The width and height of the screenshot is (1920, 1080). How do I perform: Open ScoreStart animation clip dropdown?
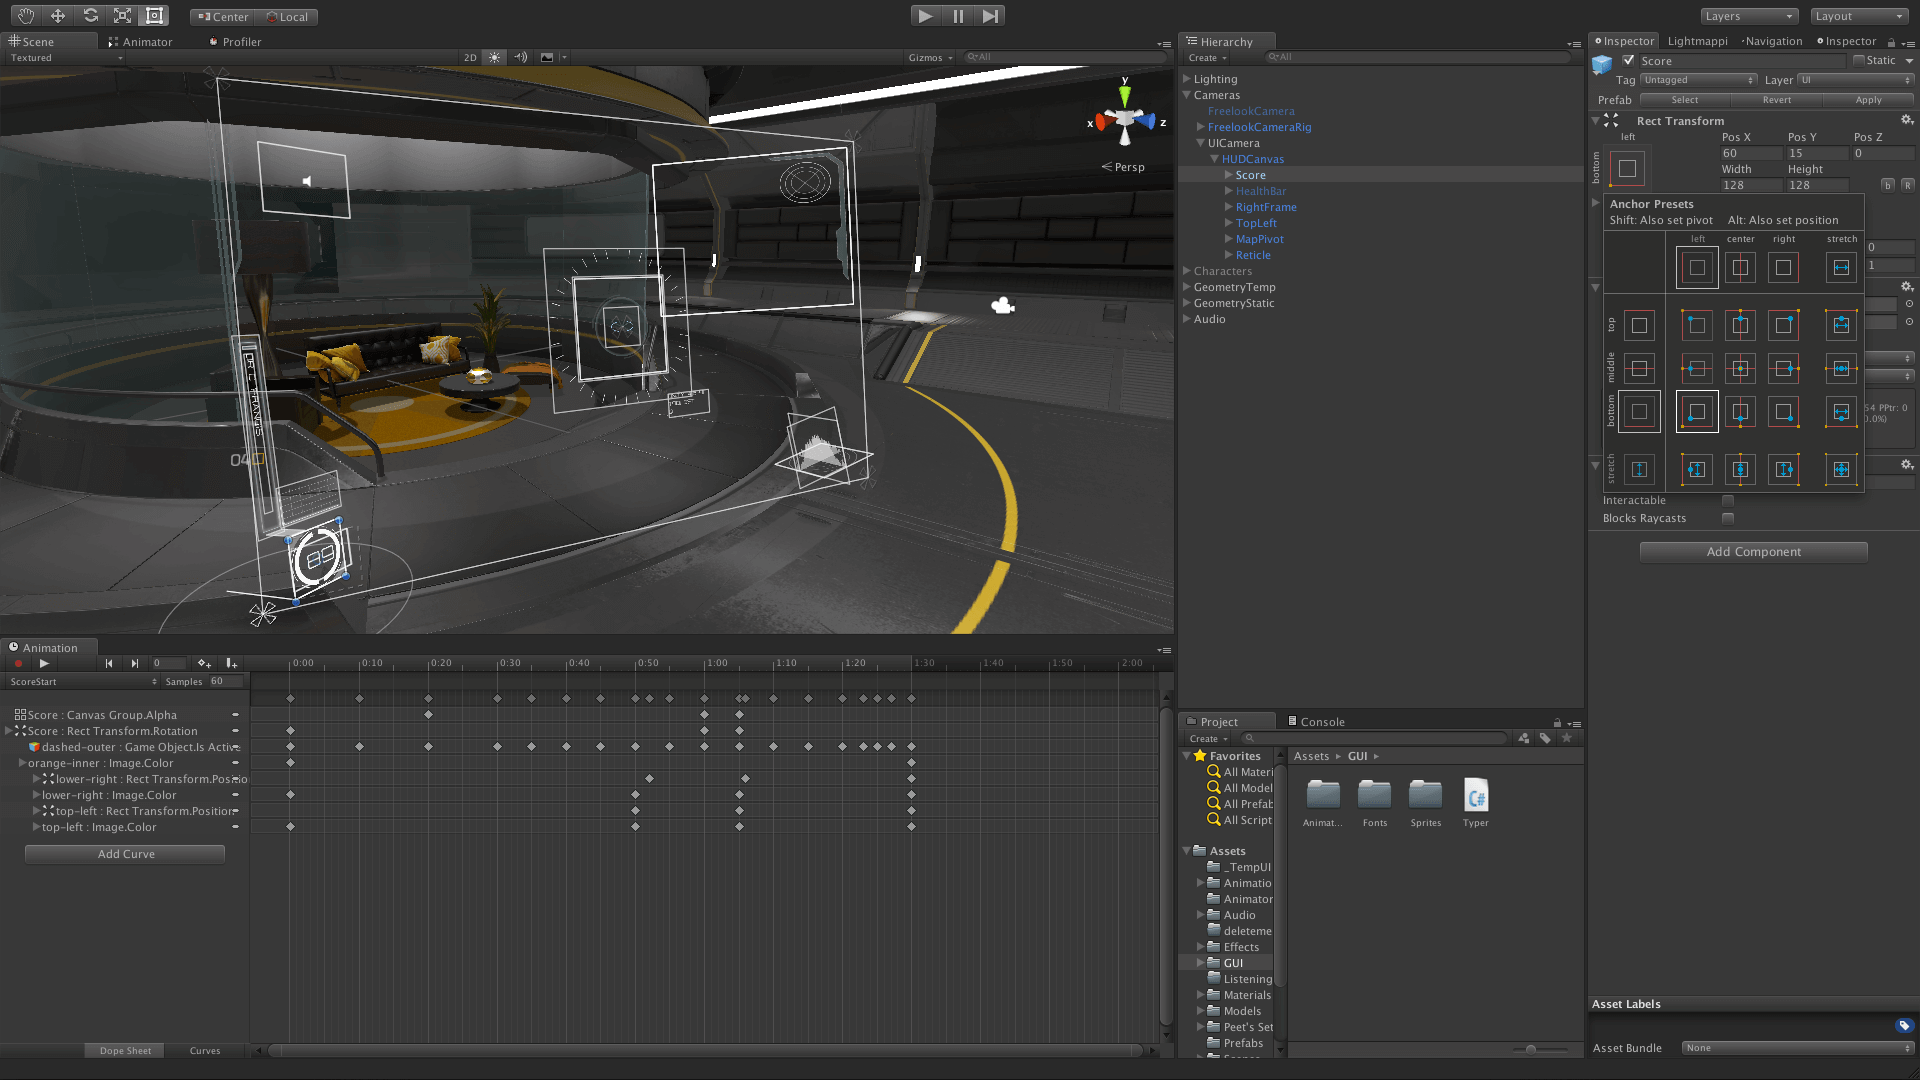point(83,682)
